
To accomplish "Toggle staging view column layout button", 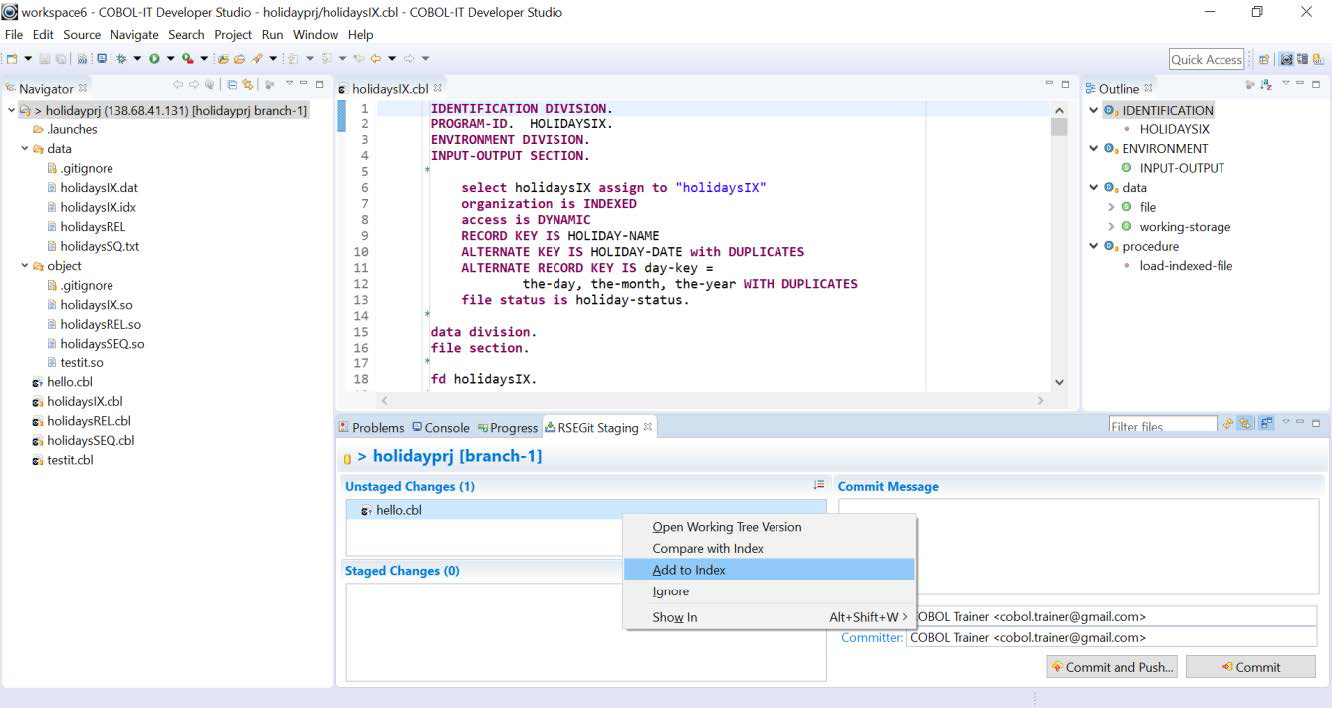I will 1266,424.
